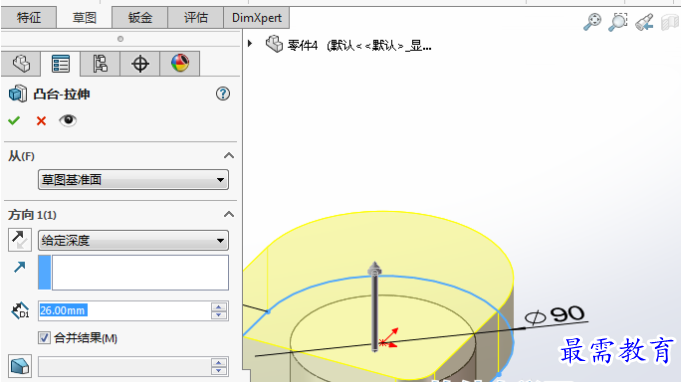Increase depth with up spinner arrow
Screen dimensions: 682x382
(x=219, y=306)
